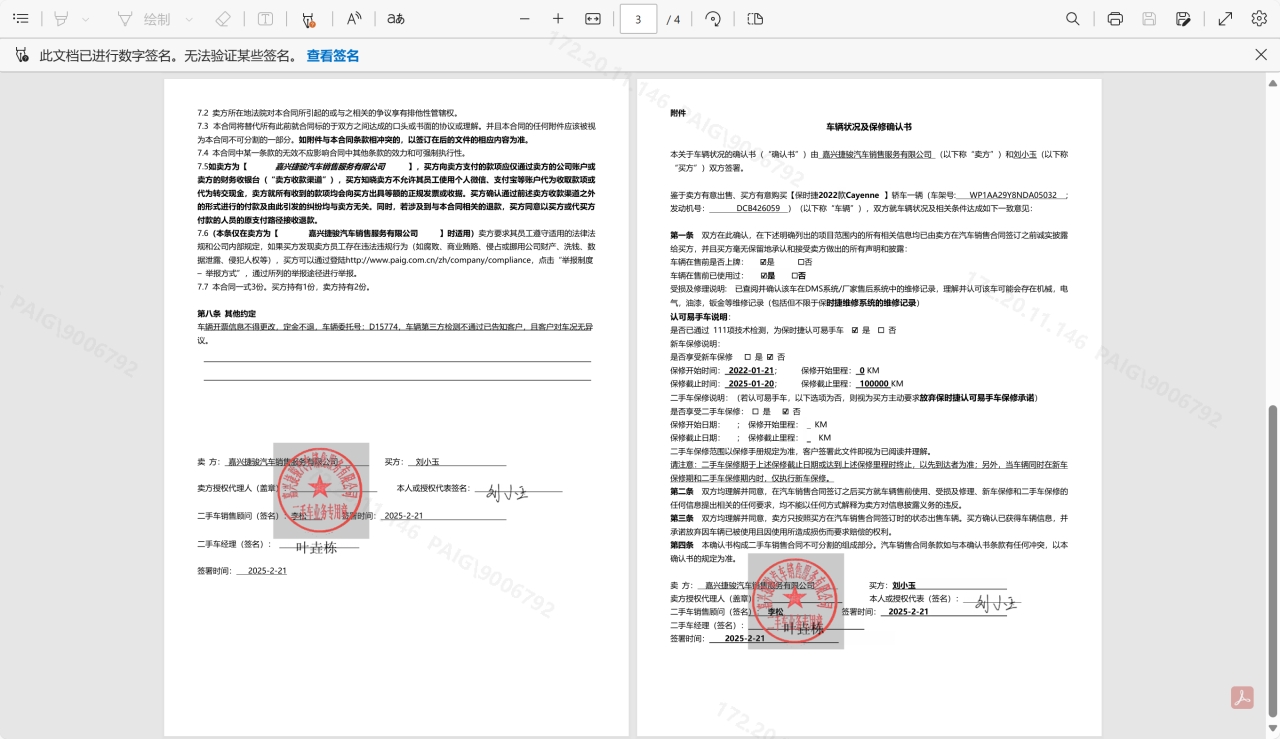Click the VIN WP1AA29Y8NDA05032

pyautogui.click(x=1013, y=195)
